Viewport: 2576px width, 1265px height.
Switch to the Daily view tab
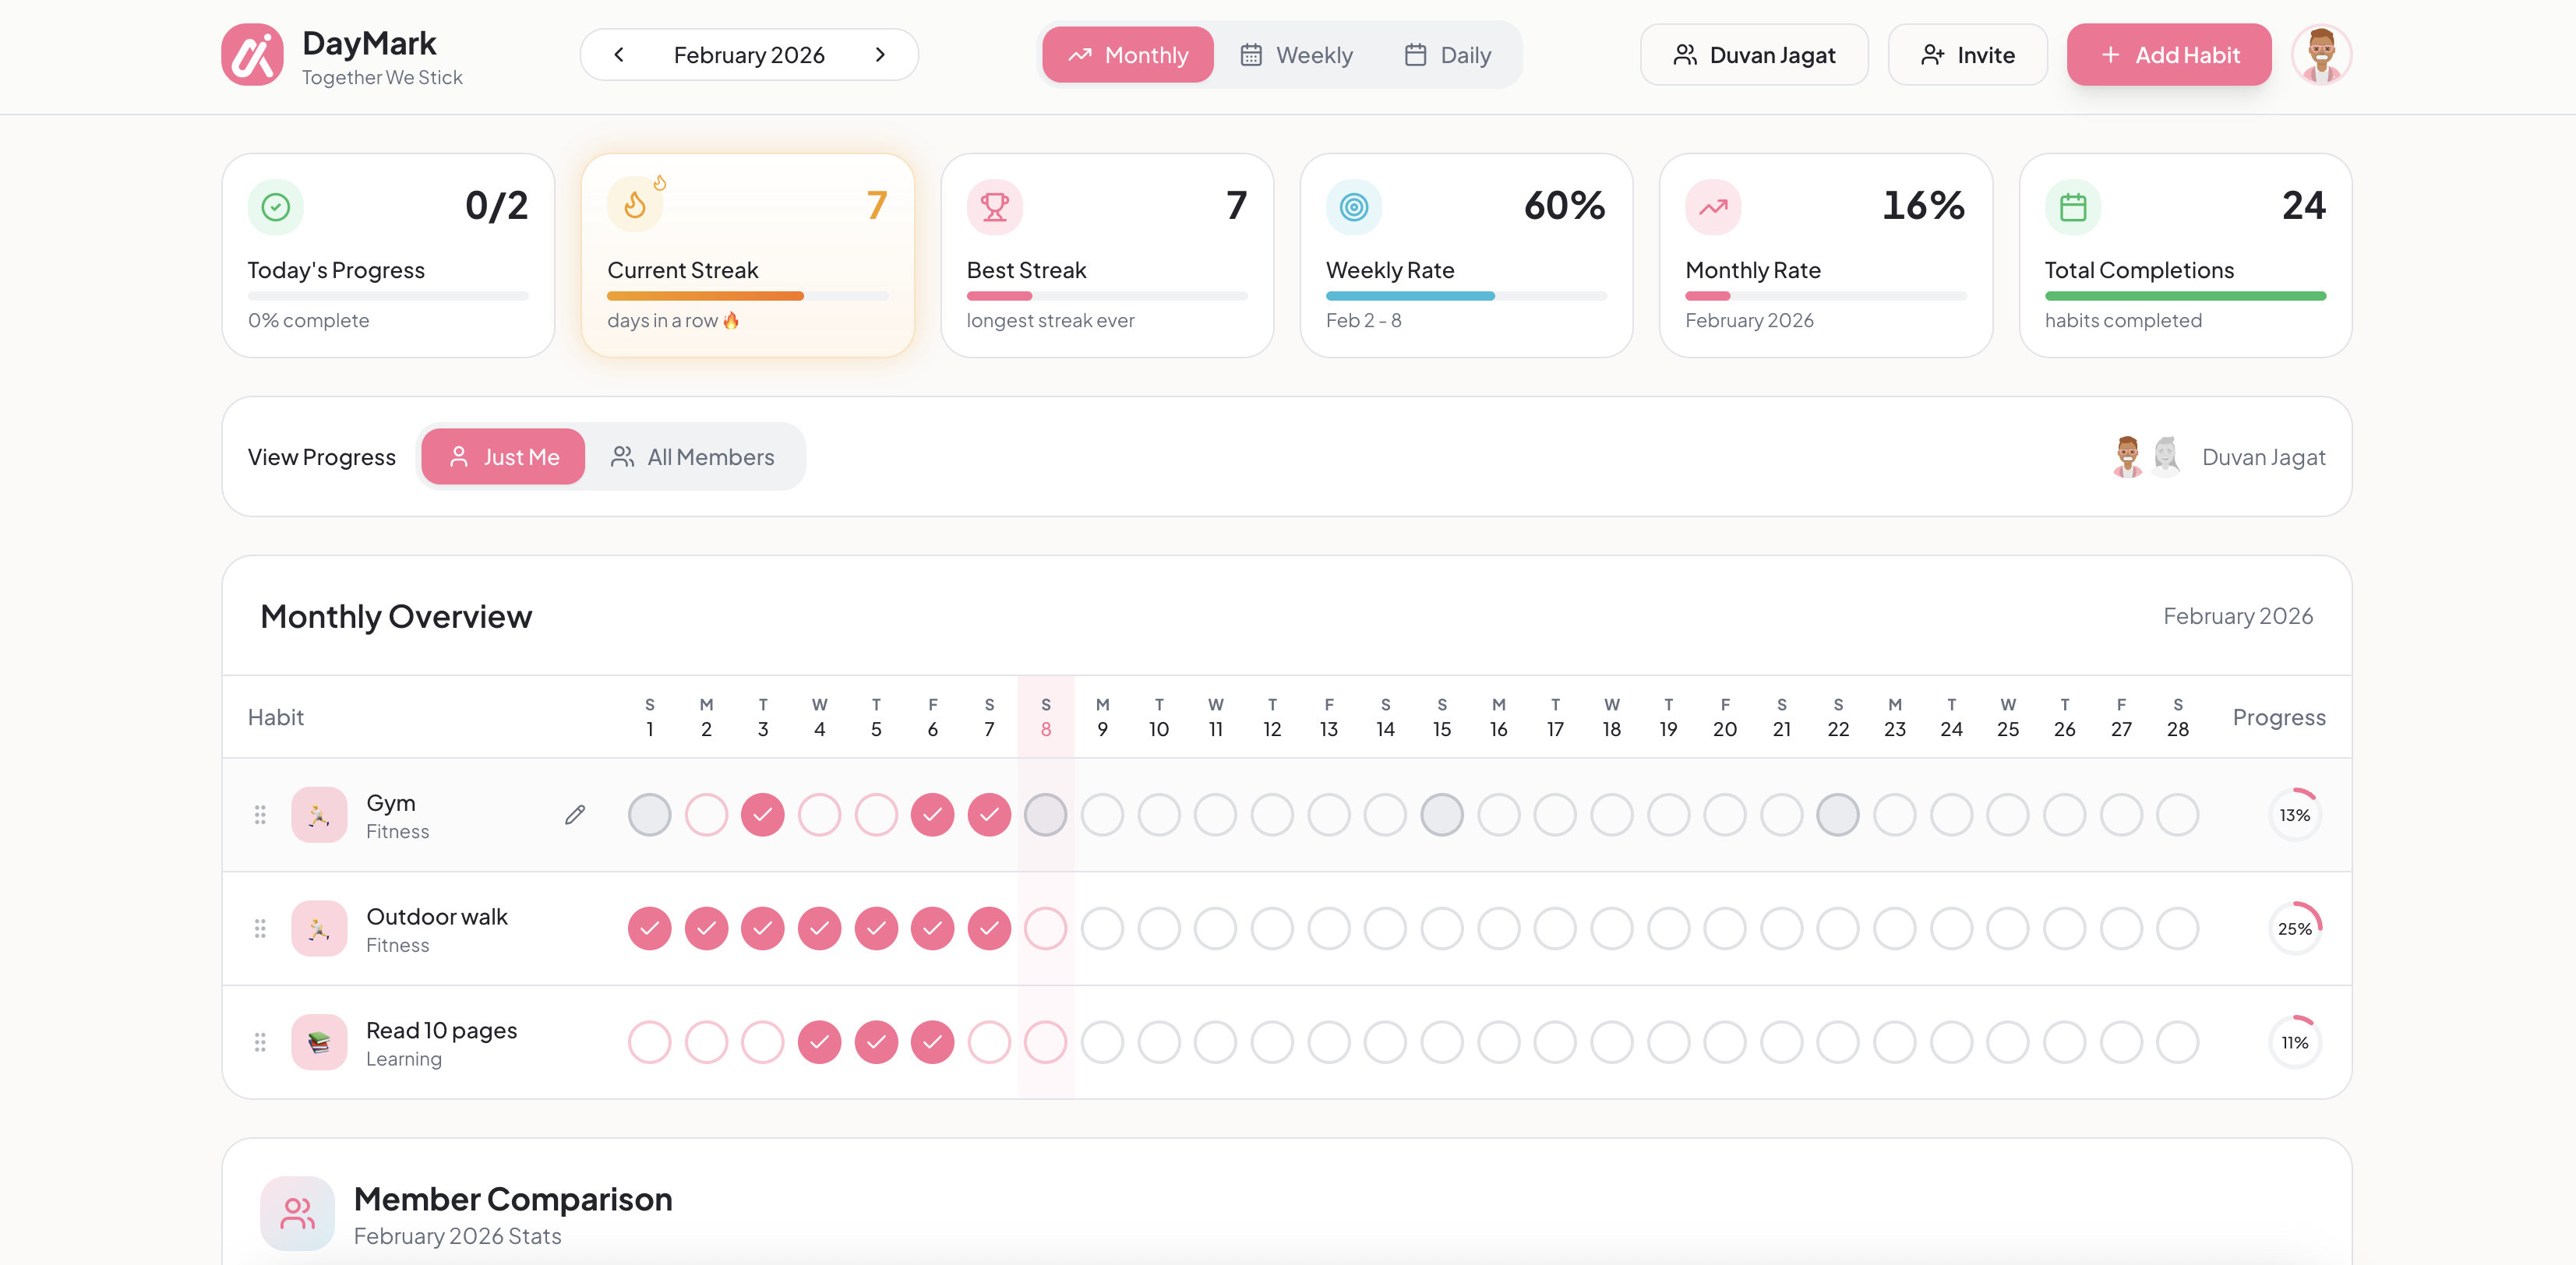[1447, 55]
